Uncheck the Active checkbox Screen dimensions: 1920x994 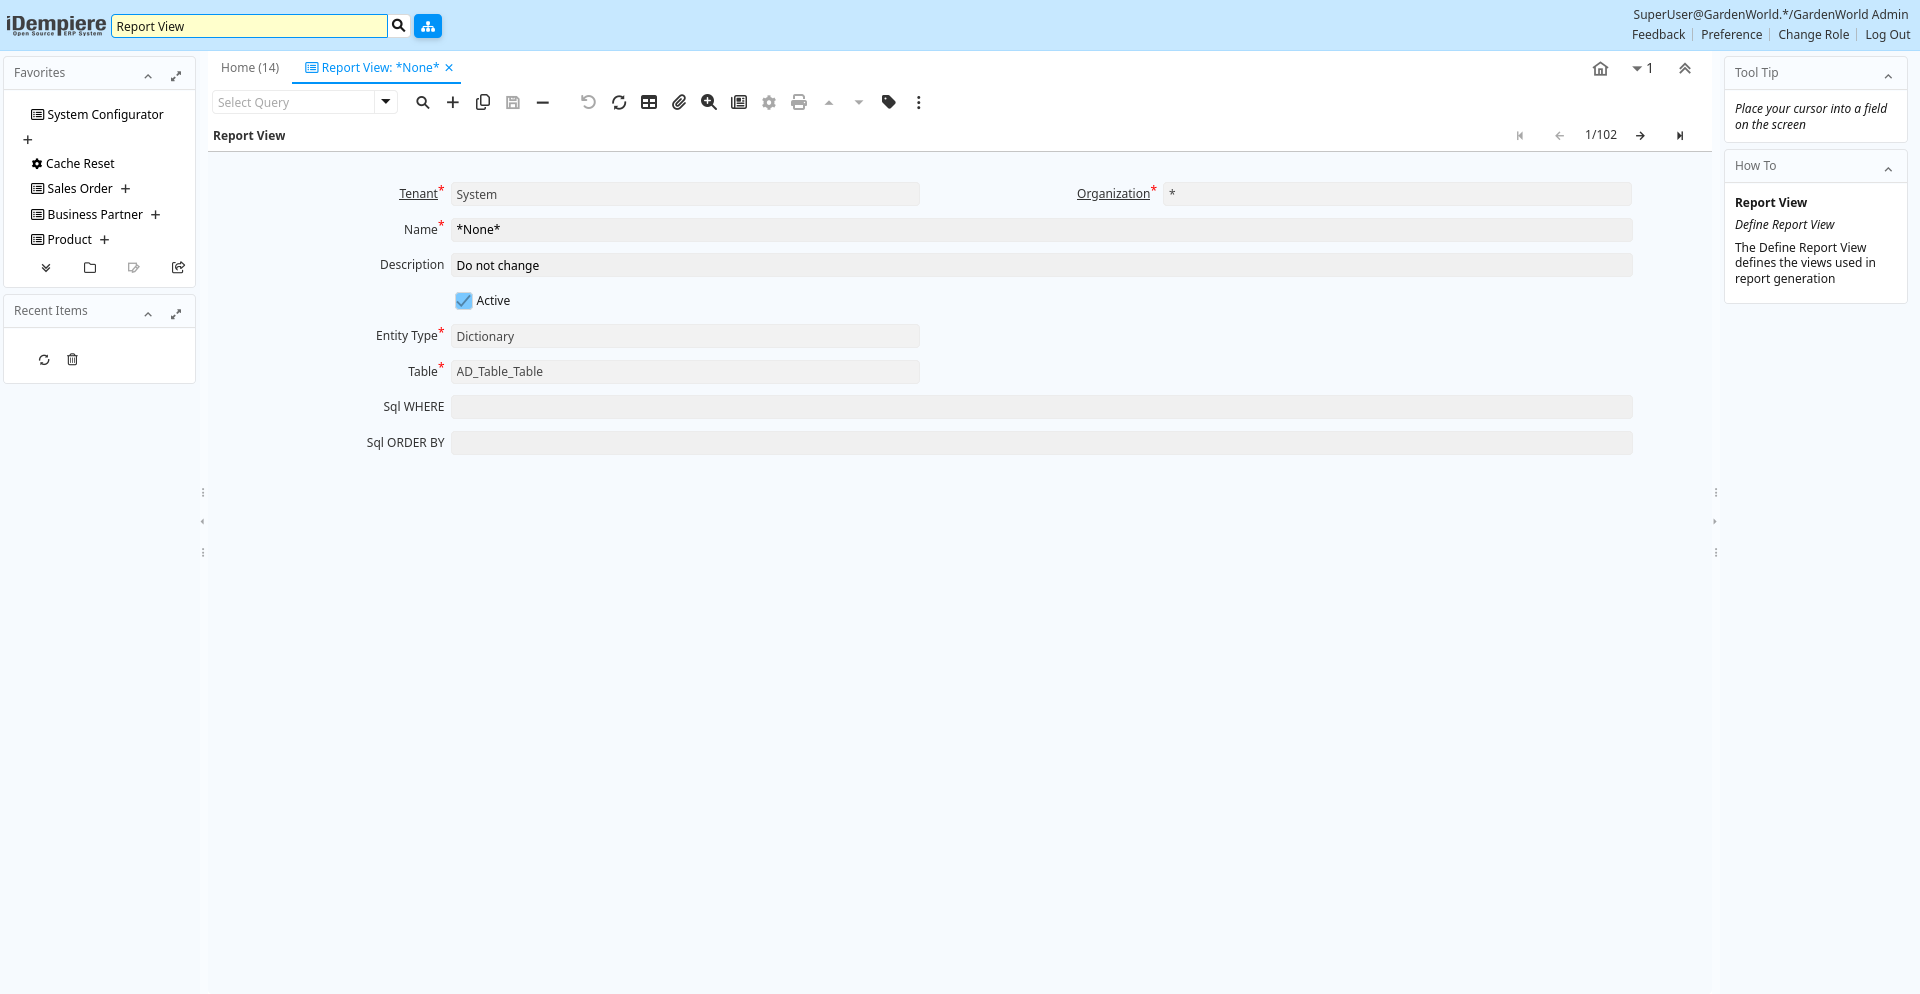464,301
